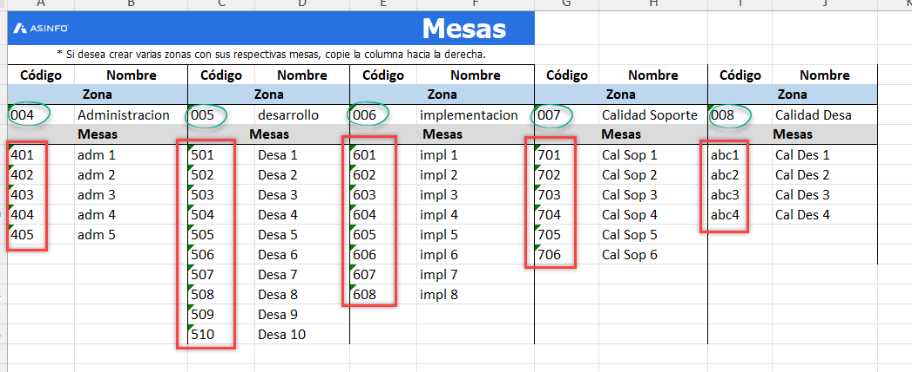
Task: Click mesa code cell 510
Action: (221, 334)
